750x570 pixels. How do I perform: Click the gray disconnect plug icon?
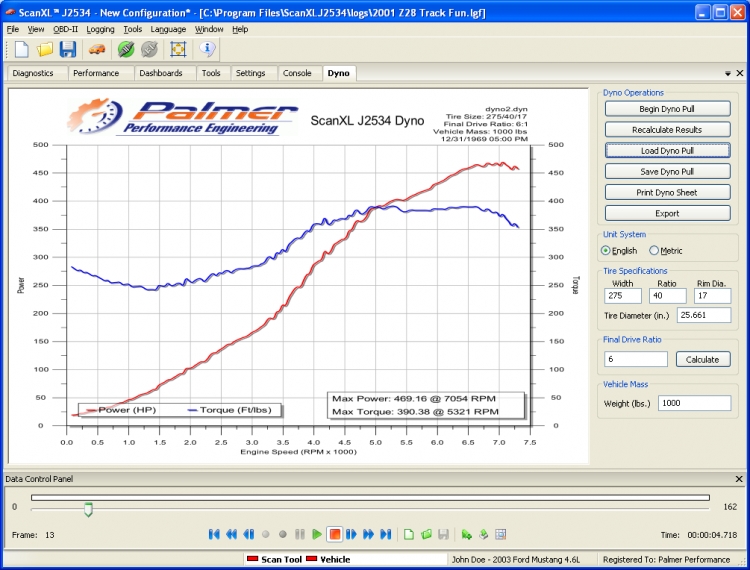[x=149, y=49]
